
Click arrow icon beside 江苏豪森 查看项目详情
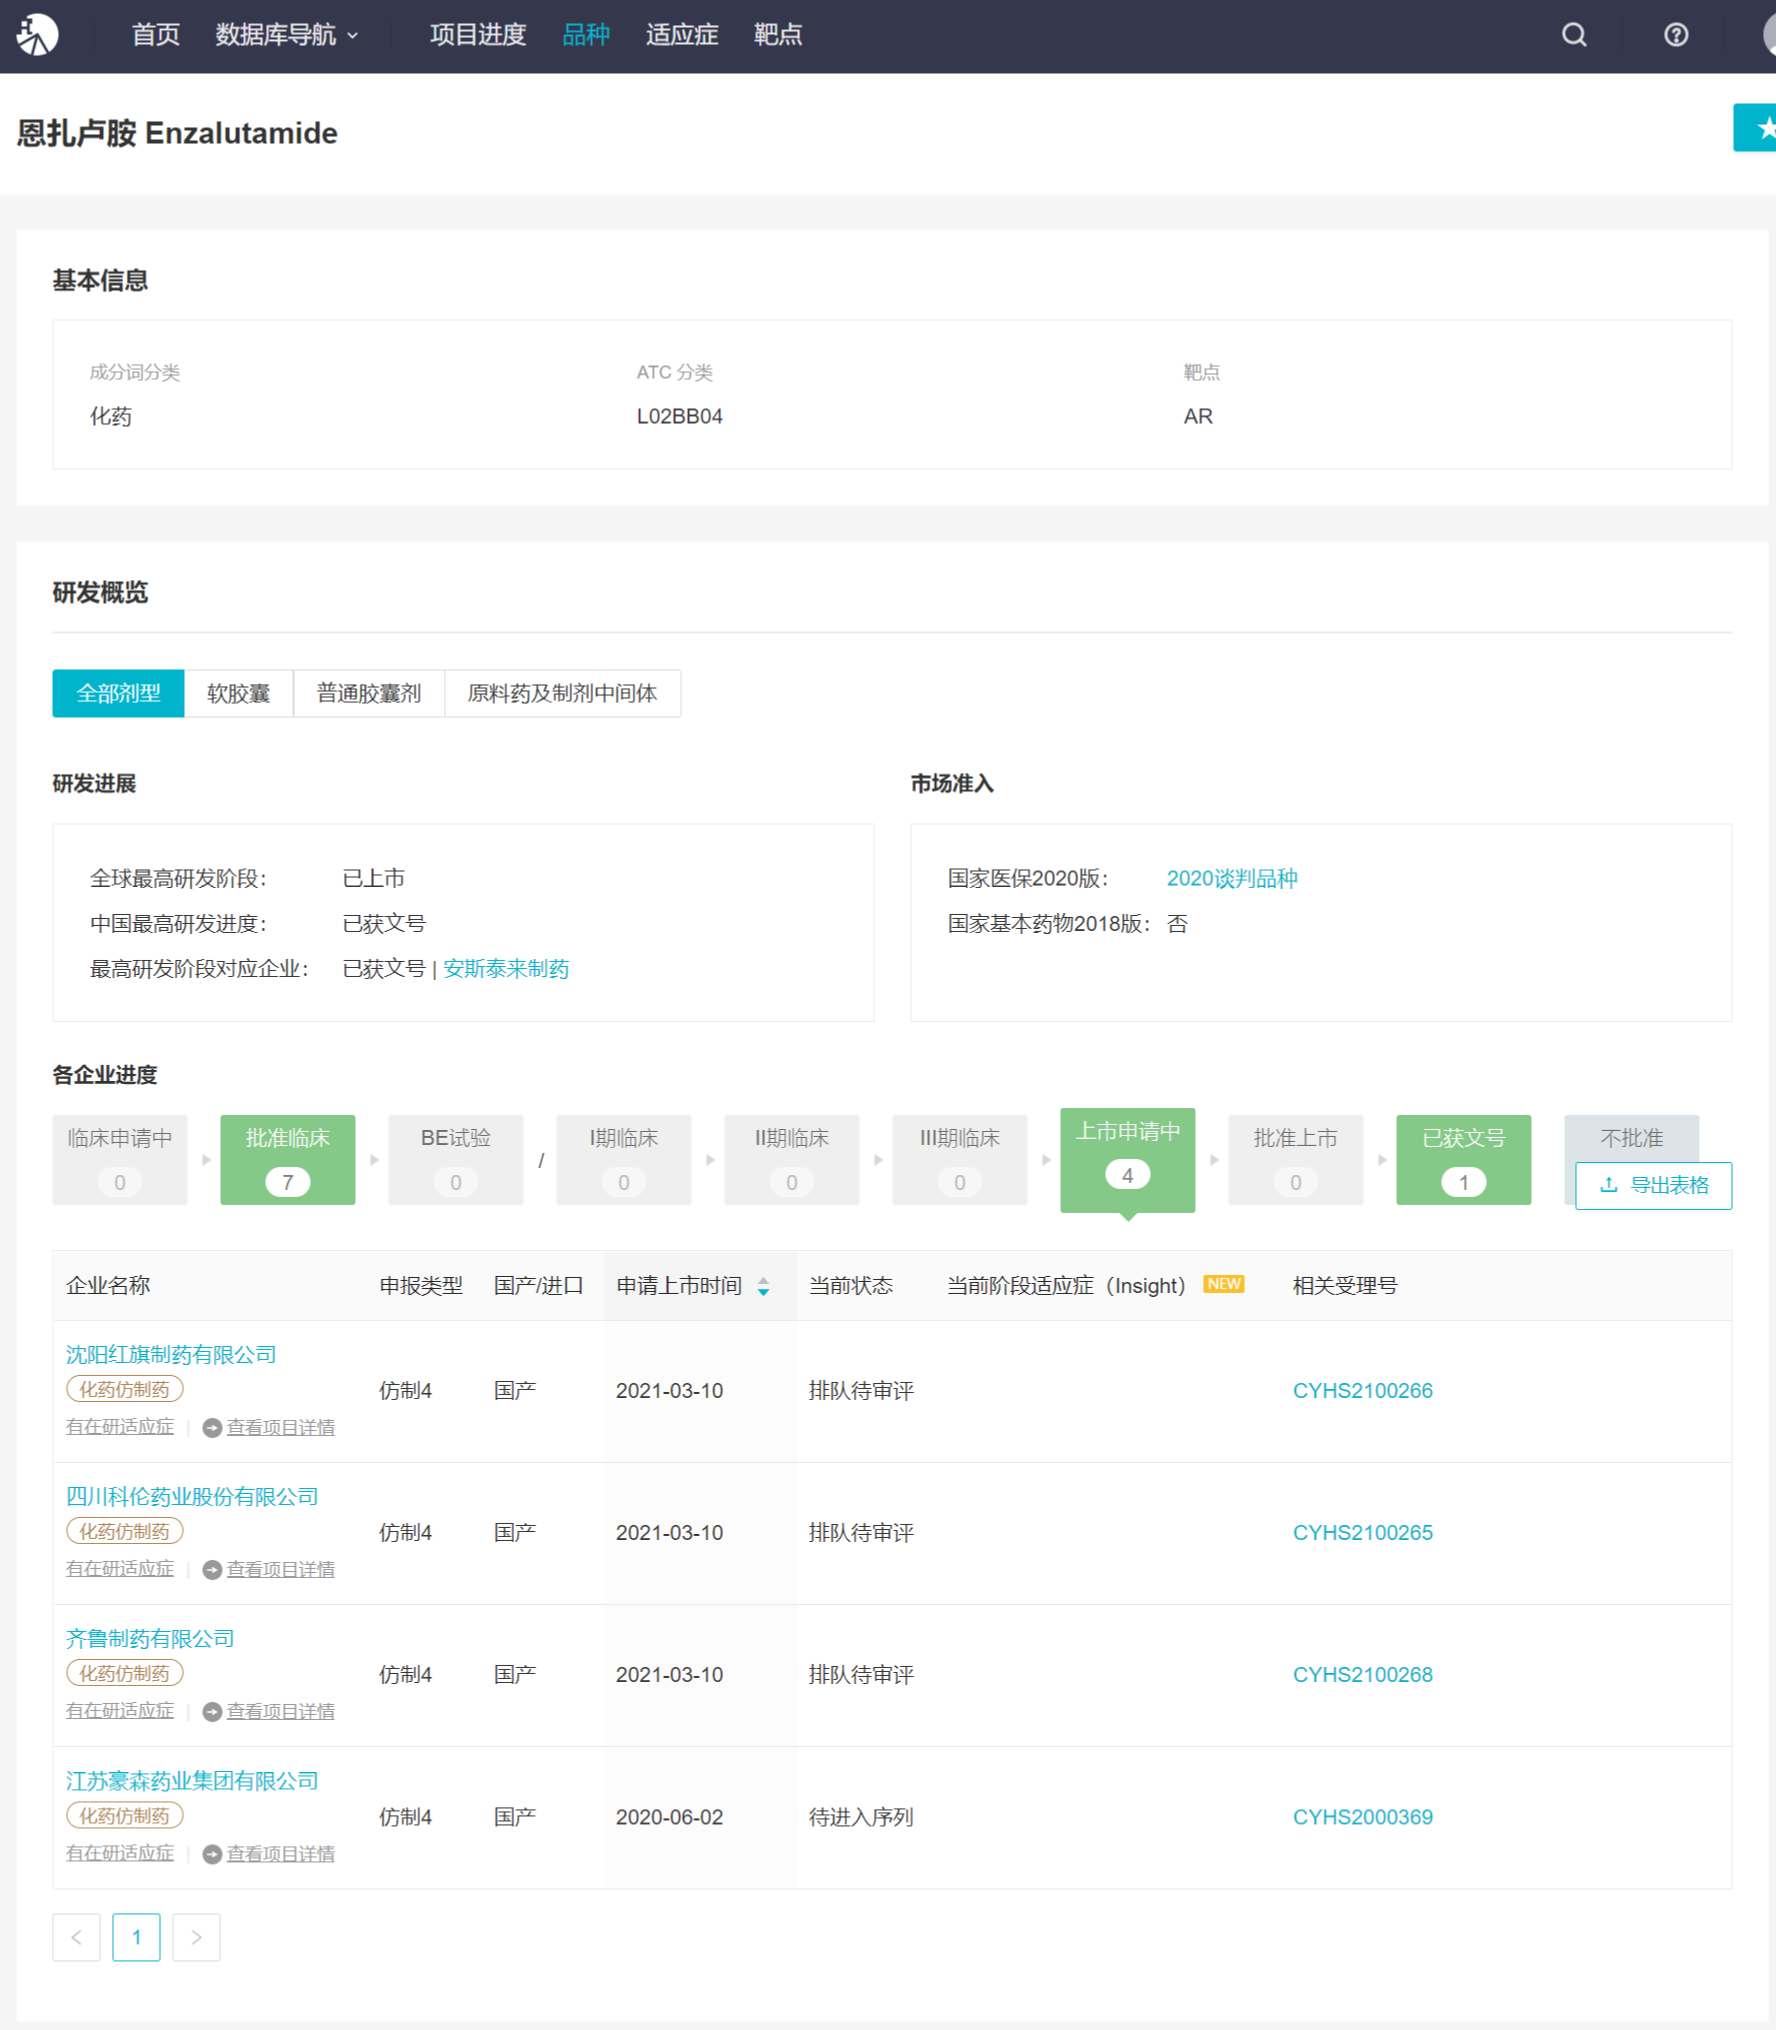point(212,1855)
